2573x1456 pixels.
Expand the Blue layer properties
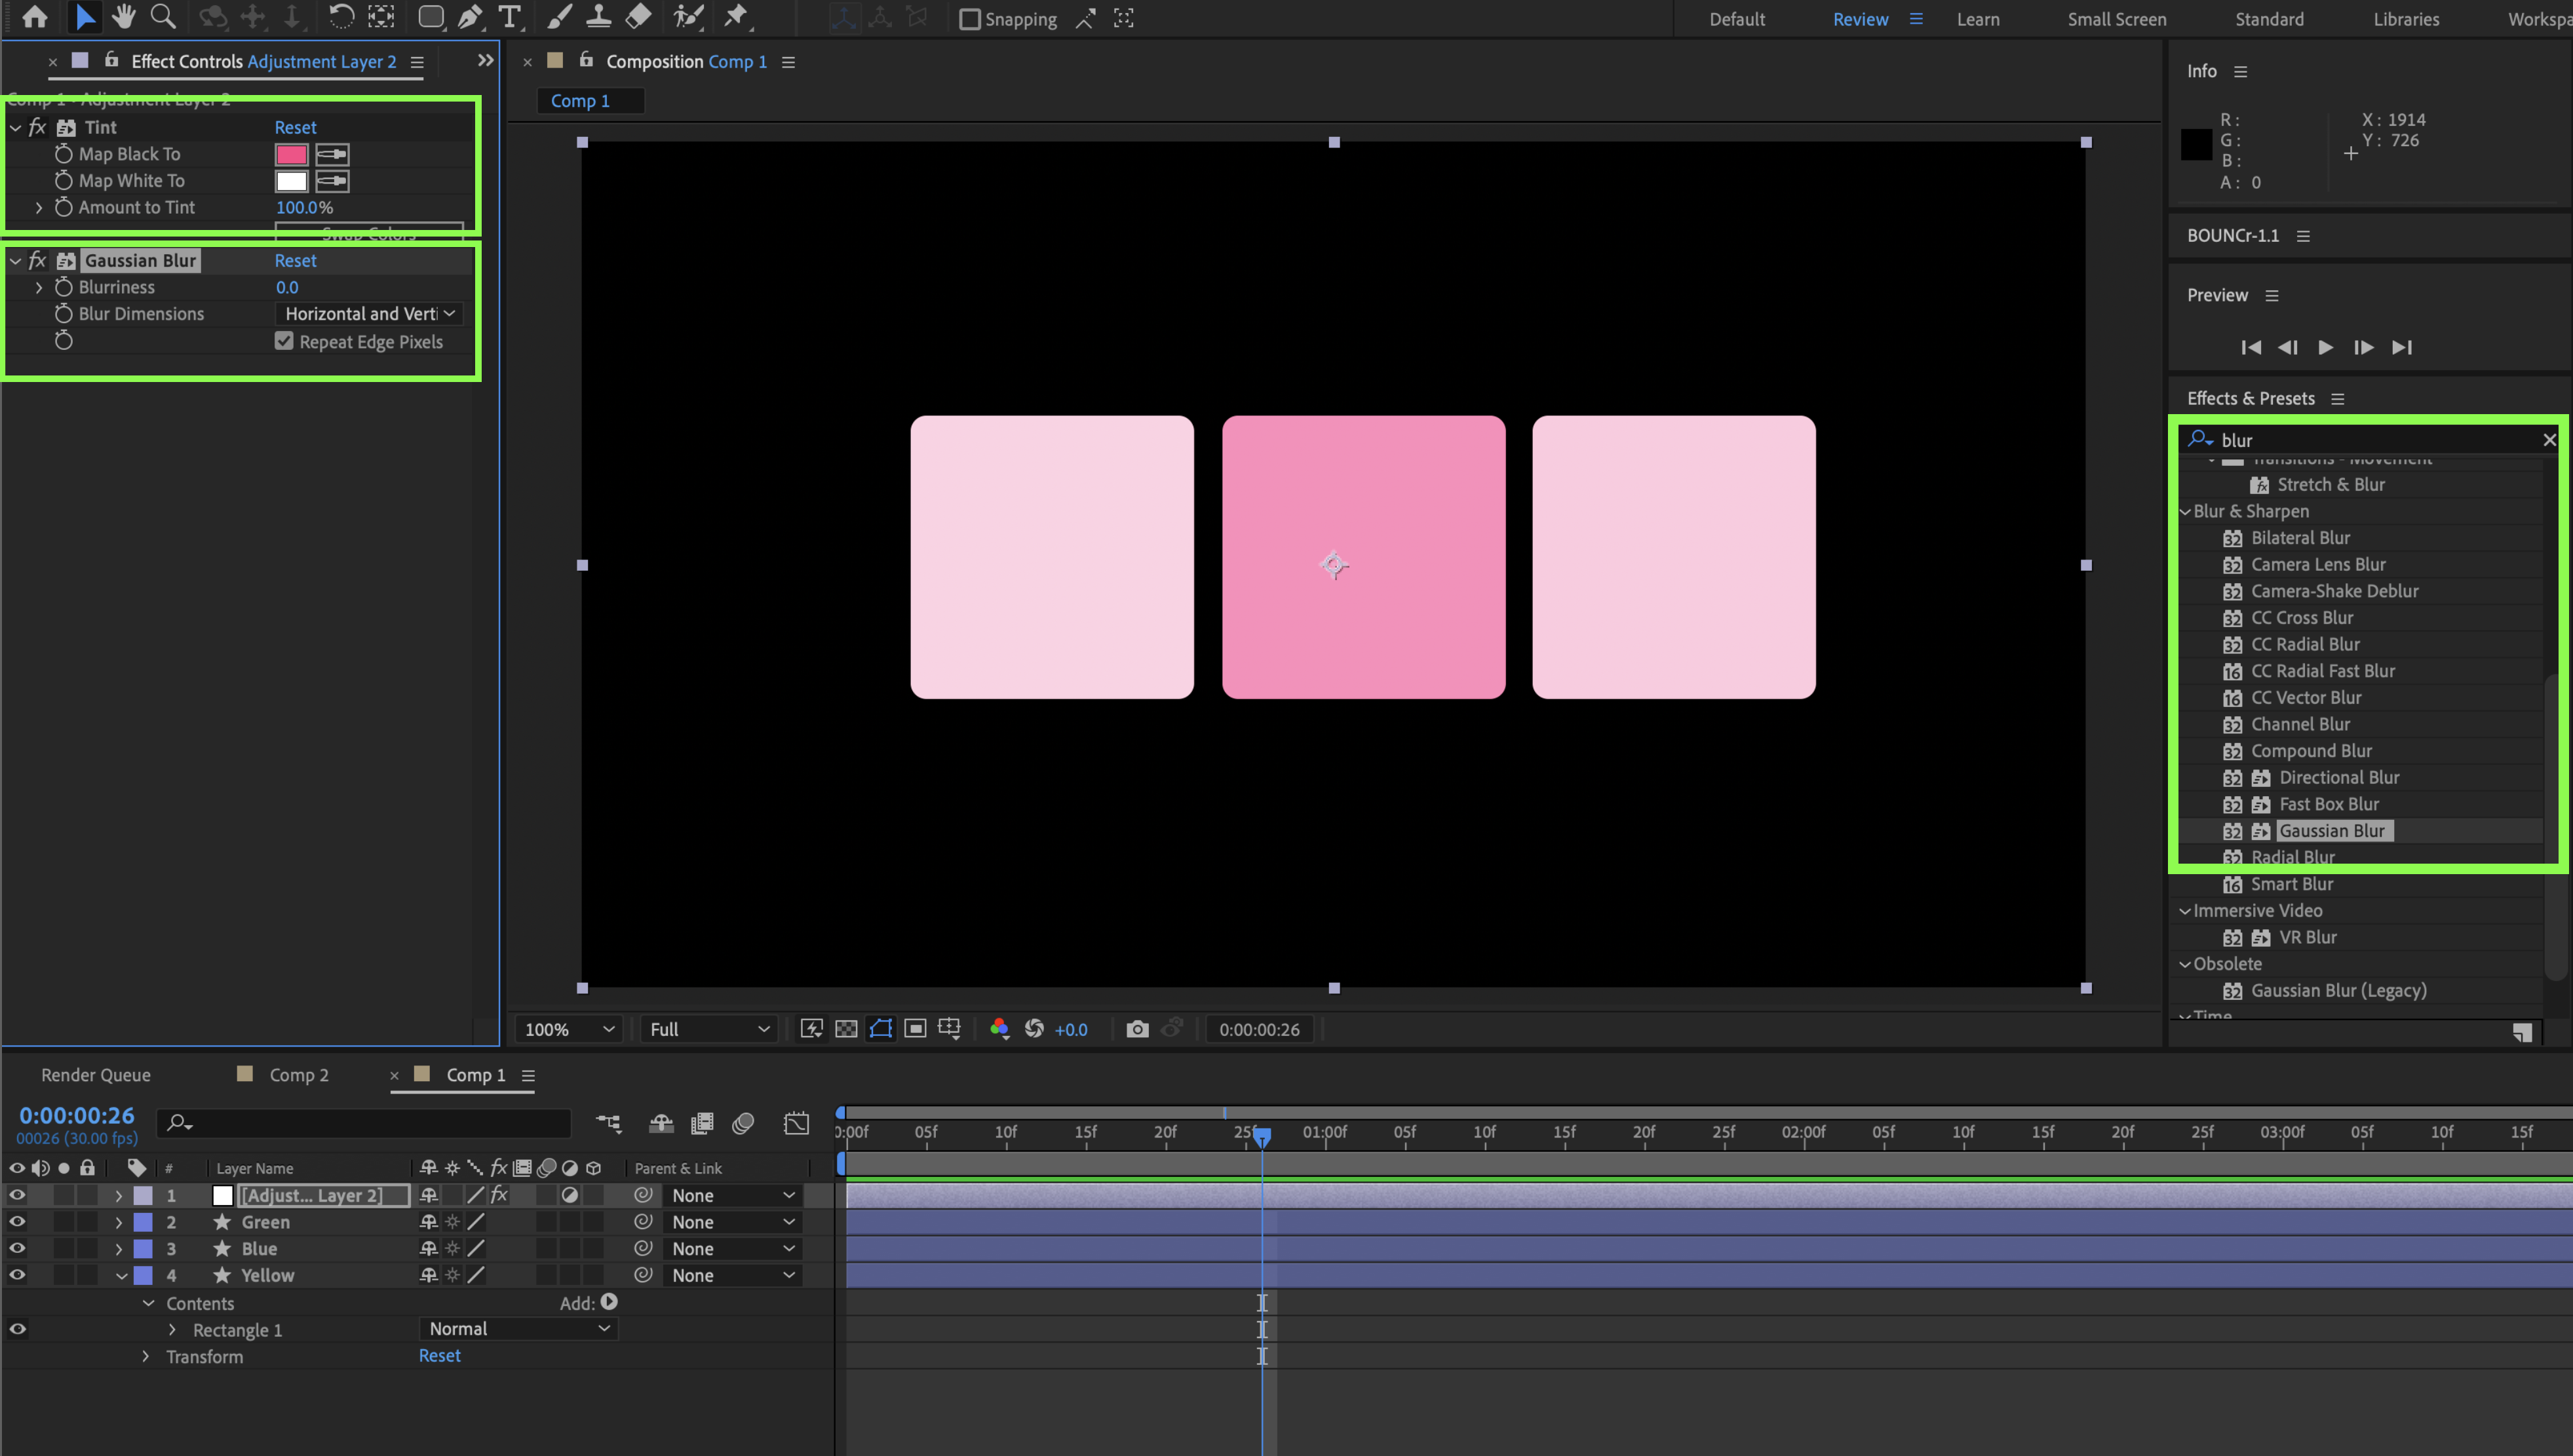pos(119,1249)
